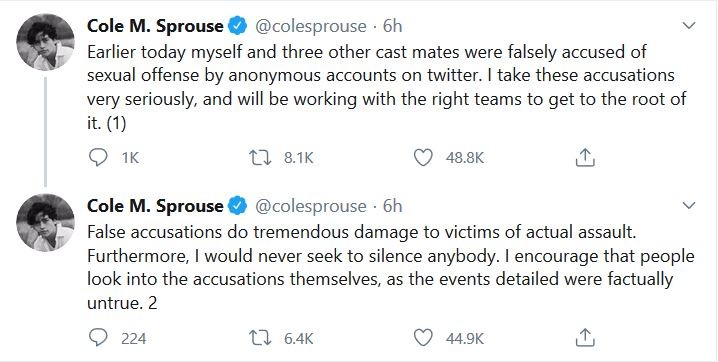
Task: Open the profile photo on the first tweet
Action: [x=45, y=42]
